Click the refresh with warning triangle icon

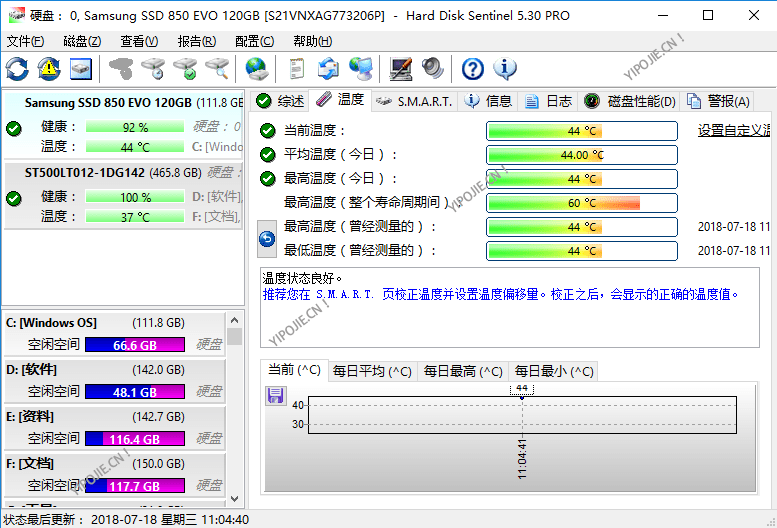pos(49,69)
